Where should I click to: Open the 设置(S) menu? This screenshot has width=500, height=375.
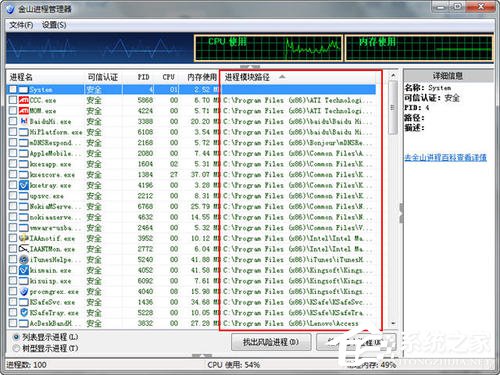coord(54,25)
